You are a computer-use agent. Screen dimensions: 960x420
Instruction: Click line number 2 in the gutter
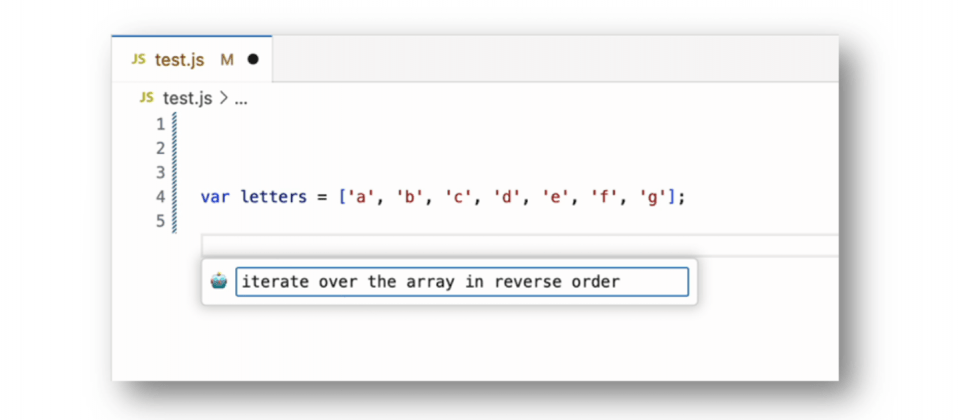[160, 149]
